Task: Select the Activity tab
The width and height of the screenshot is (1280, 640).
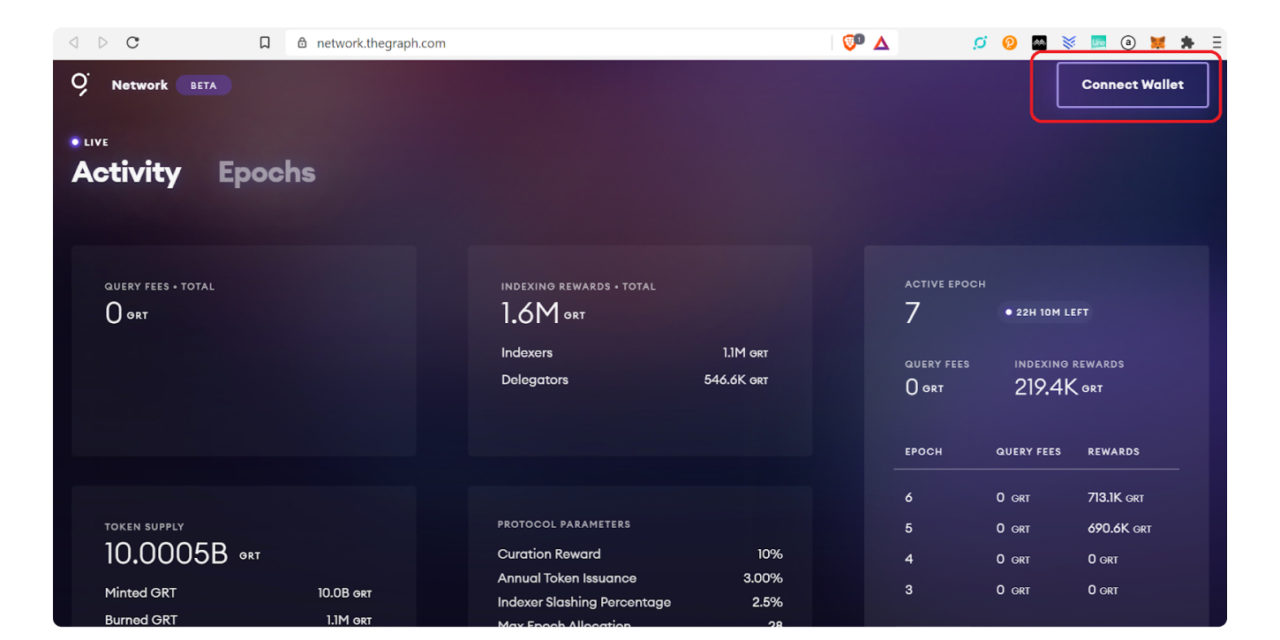Action: 126,173
